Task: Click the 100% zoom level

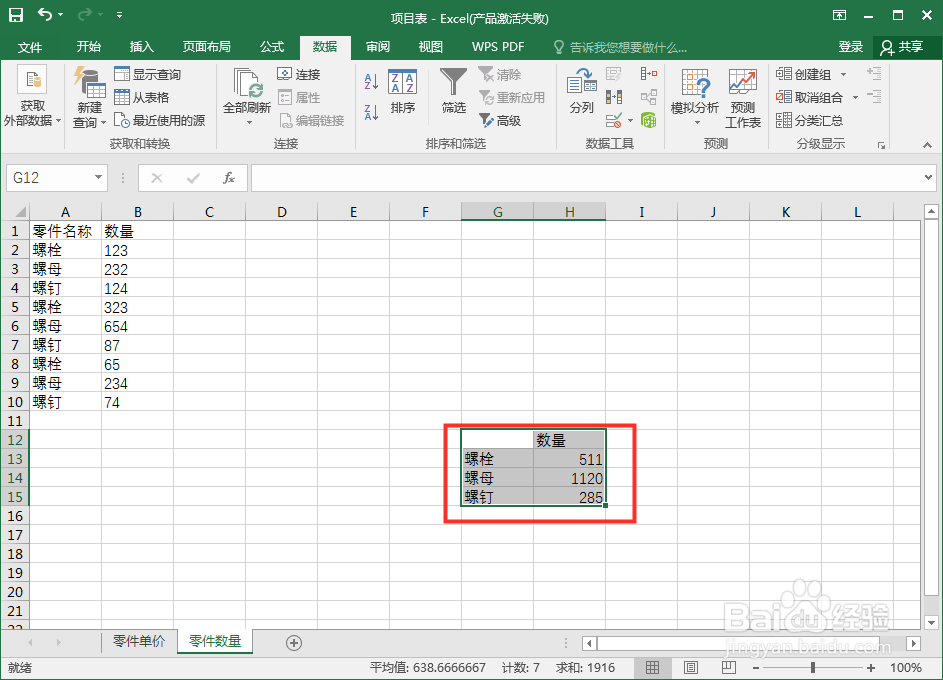Action: [x=906, y=667]
